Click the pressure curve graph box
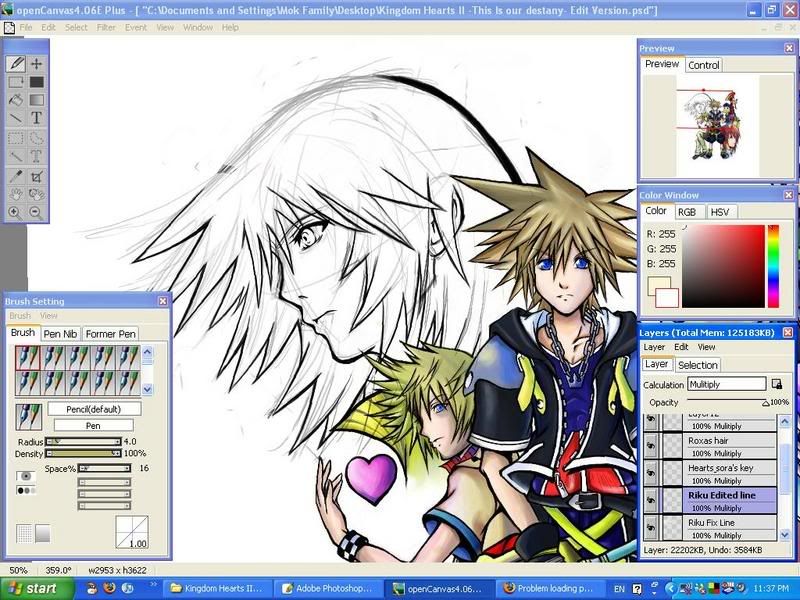This screenshot has width=800, height=600. coord(132,532)
